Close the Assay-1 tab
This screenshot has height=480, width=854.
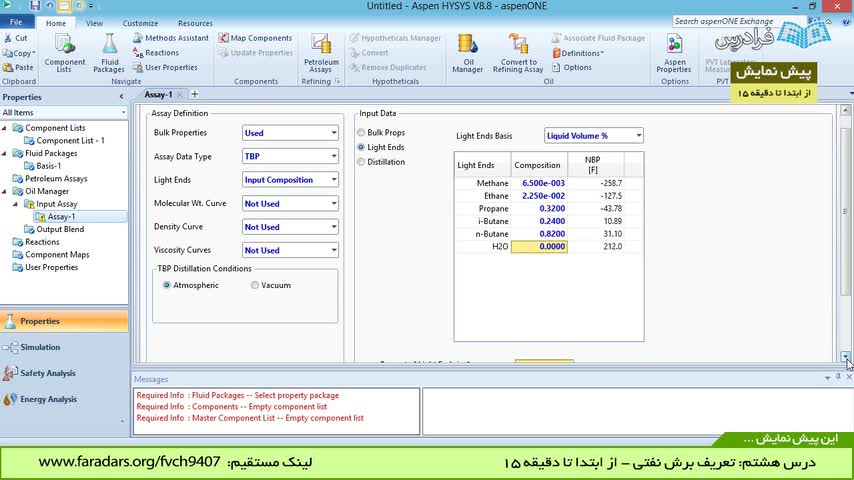click(x=179, y=95)
